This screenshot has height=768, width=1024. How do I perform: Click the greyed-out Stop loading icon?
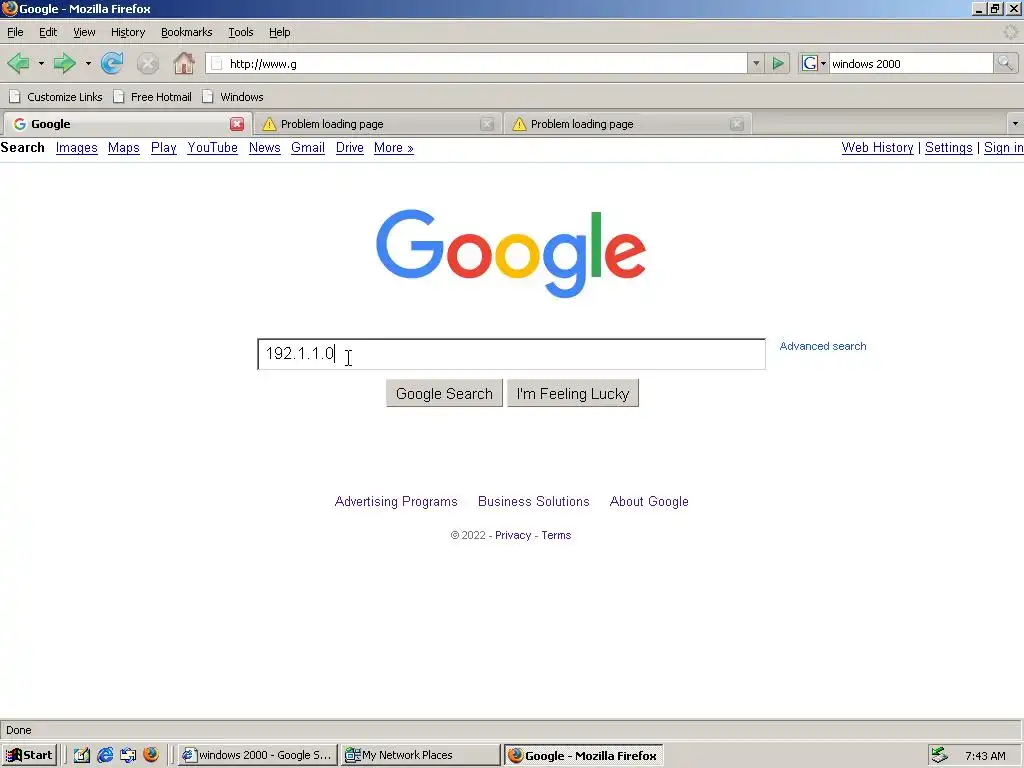148,63
